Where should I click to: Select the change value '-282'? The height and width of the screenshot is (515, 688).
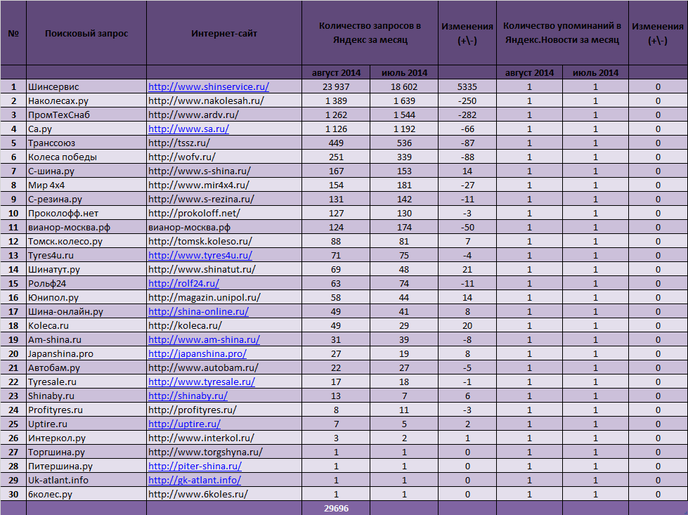point(467,115)
